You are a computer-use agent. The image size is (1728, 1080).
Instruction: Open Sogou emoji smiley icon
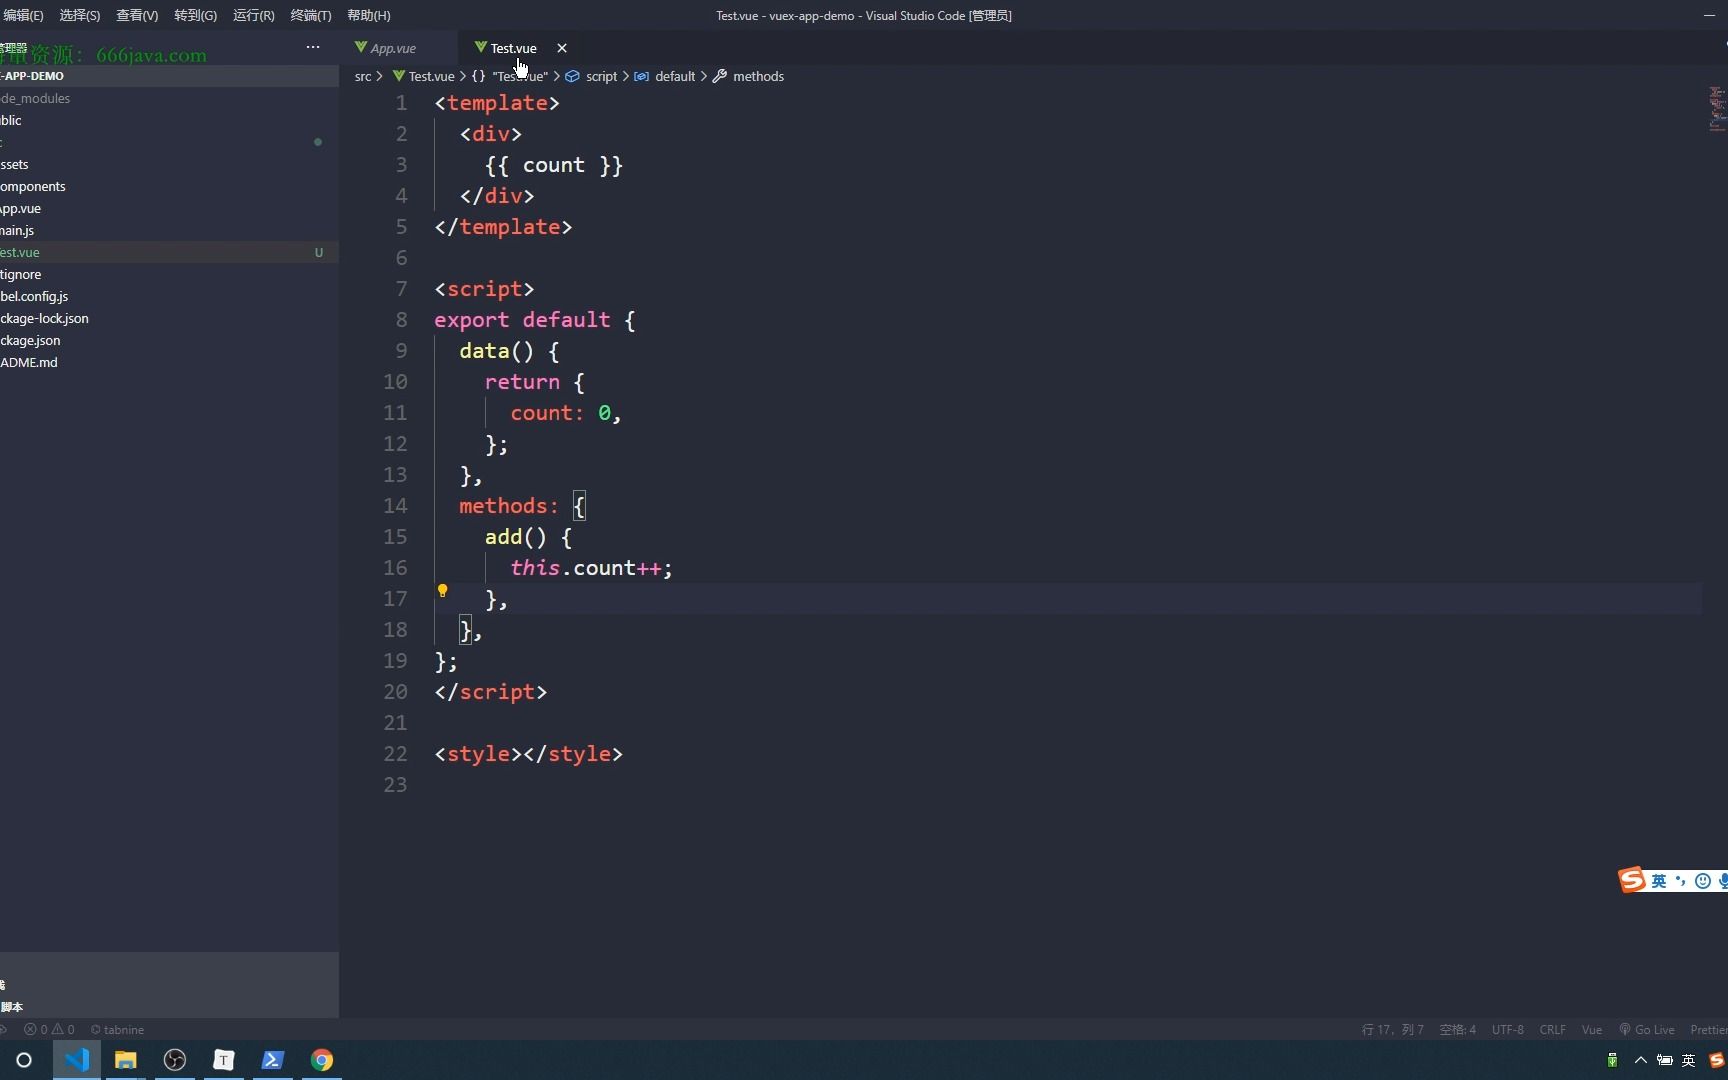[1702, 881]
